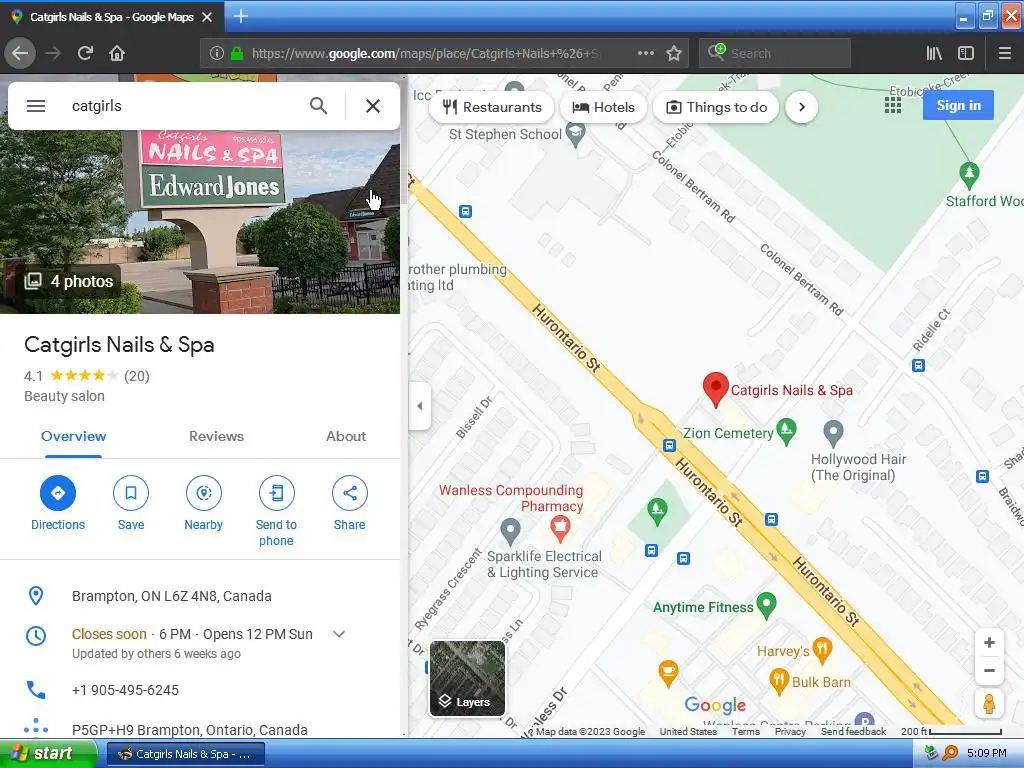This screenshot has width=1024, height=768.
Task: Open the 4 photos gallery
Action: coord(69,281)
